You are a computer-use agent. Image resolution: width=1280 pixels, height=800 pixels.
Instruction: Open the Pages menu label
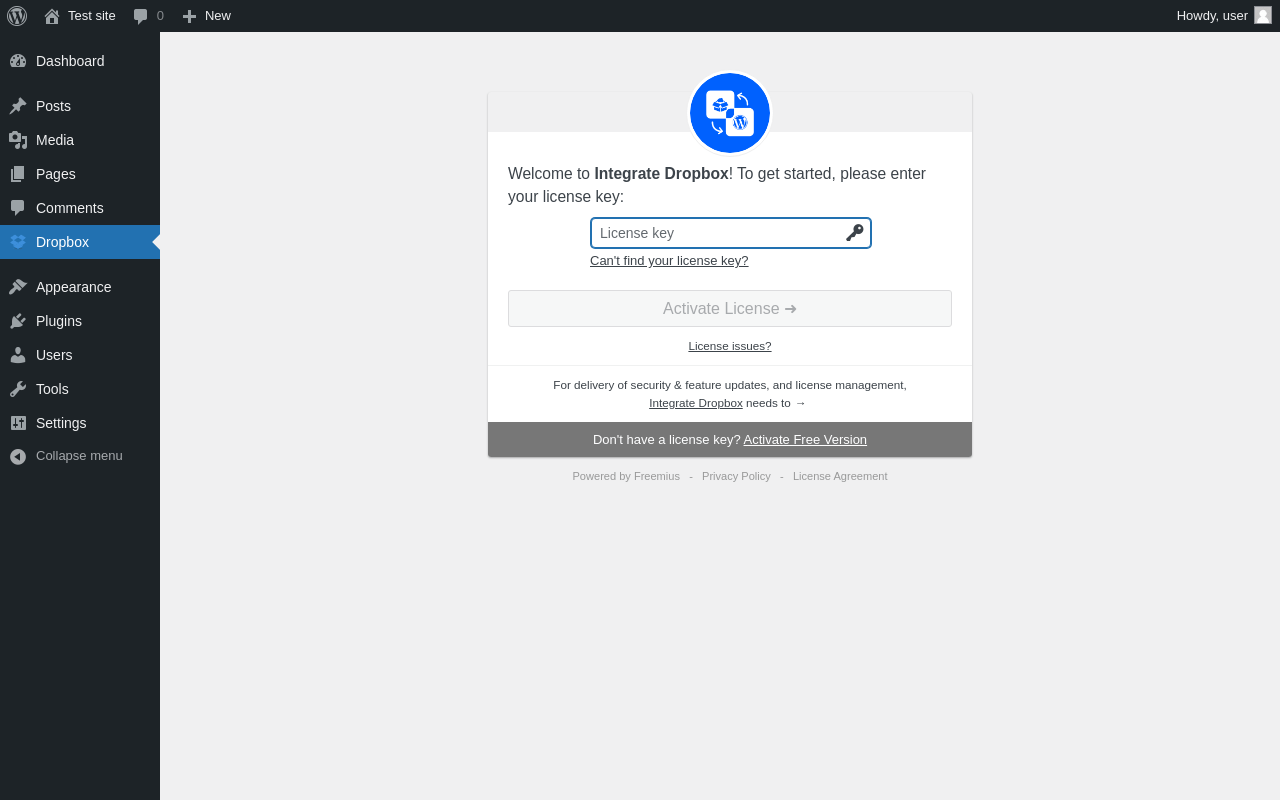(x=56, y=174)
